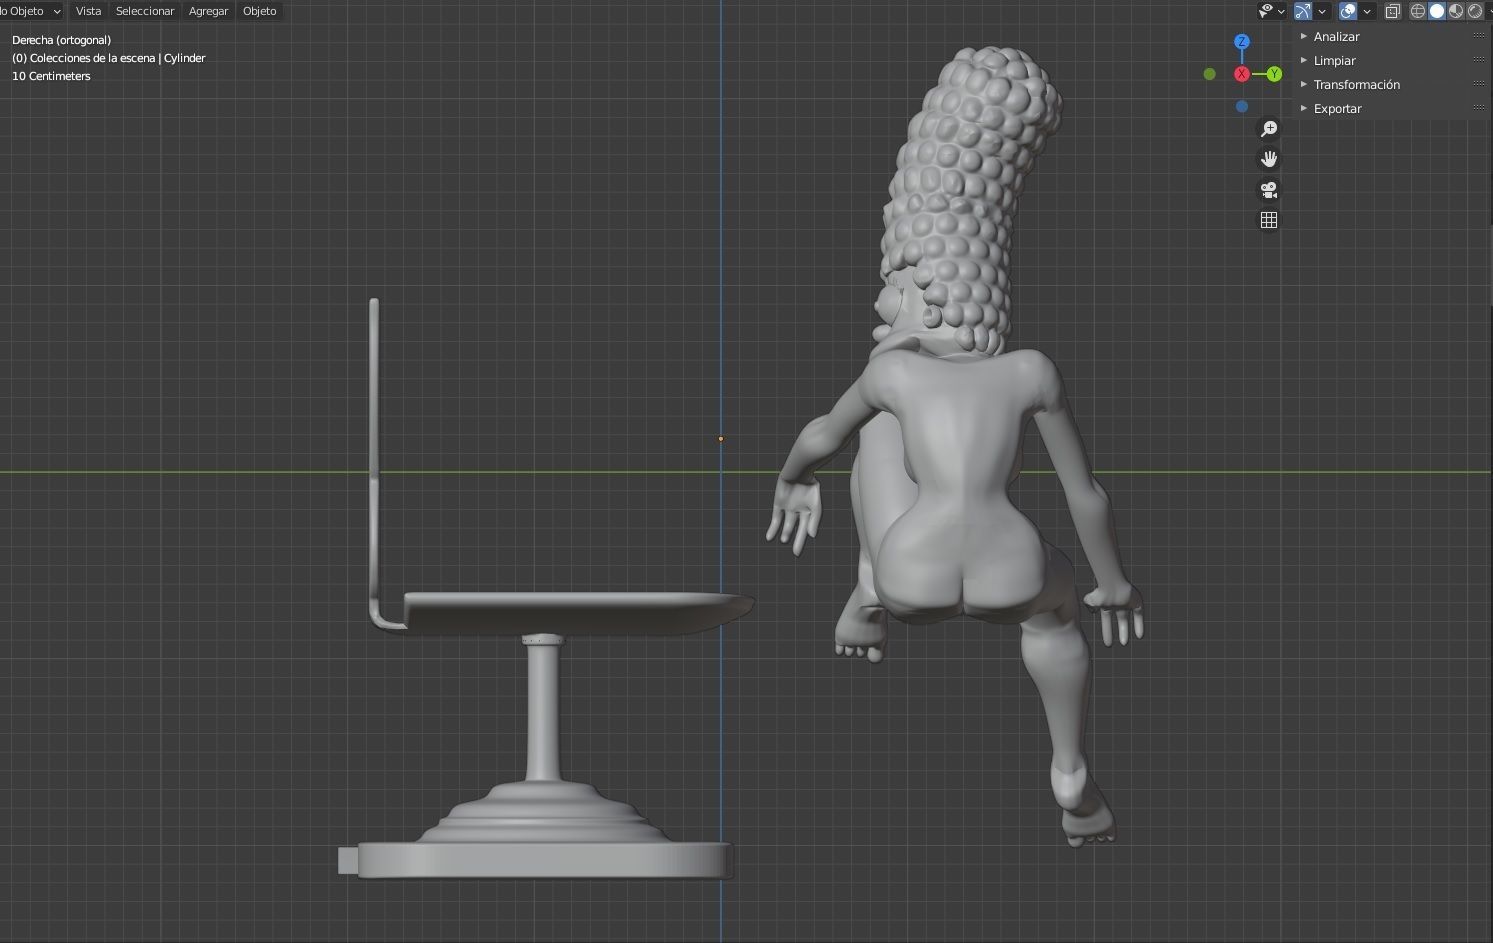Open the Seleccionar menu

click(145, 11)
